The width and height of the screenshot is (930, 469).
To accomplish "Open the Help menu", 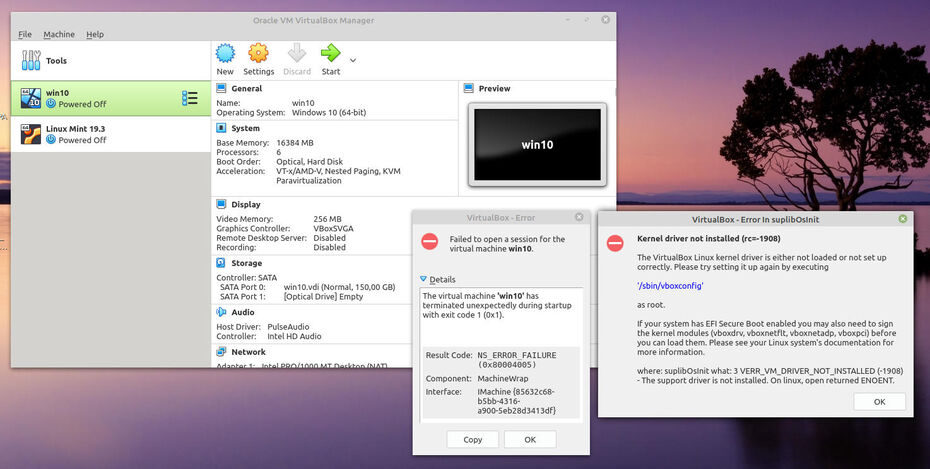I will (x=95, y=34).
